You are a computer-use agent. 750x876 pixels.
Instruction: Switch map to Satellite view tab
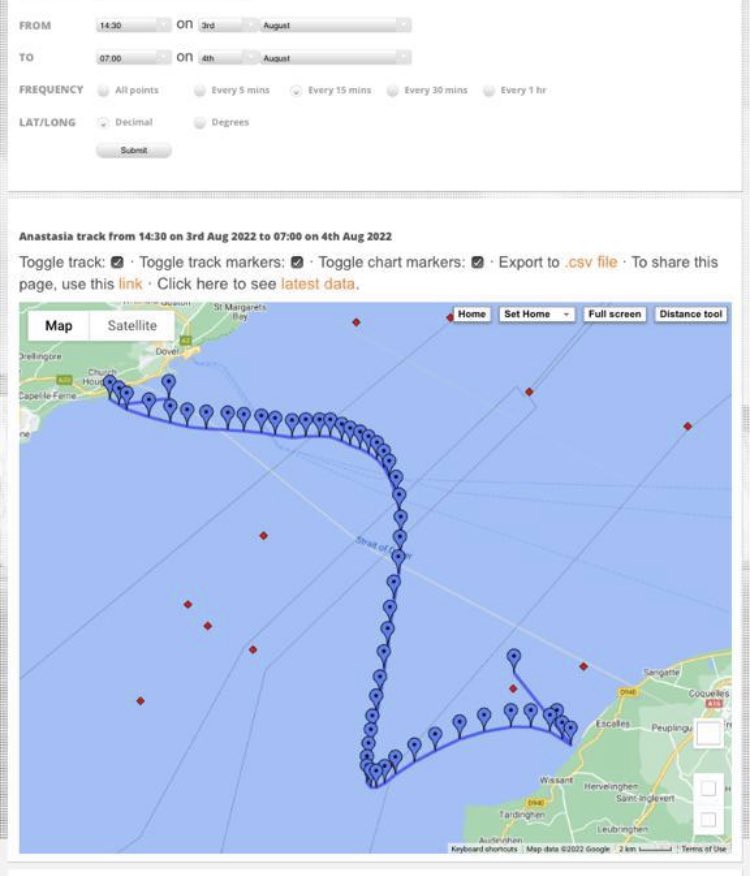(x=132, y=326)
